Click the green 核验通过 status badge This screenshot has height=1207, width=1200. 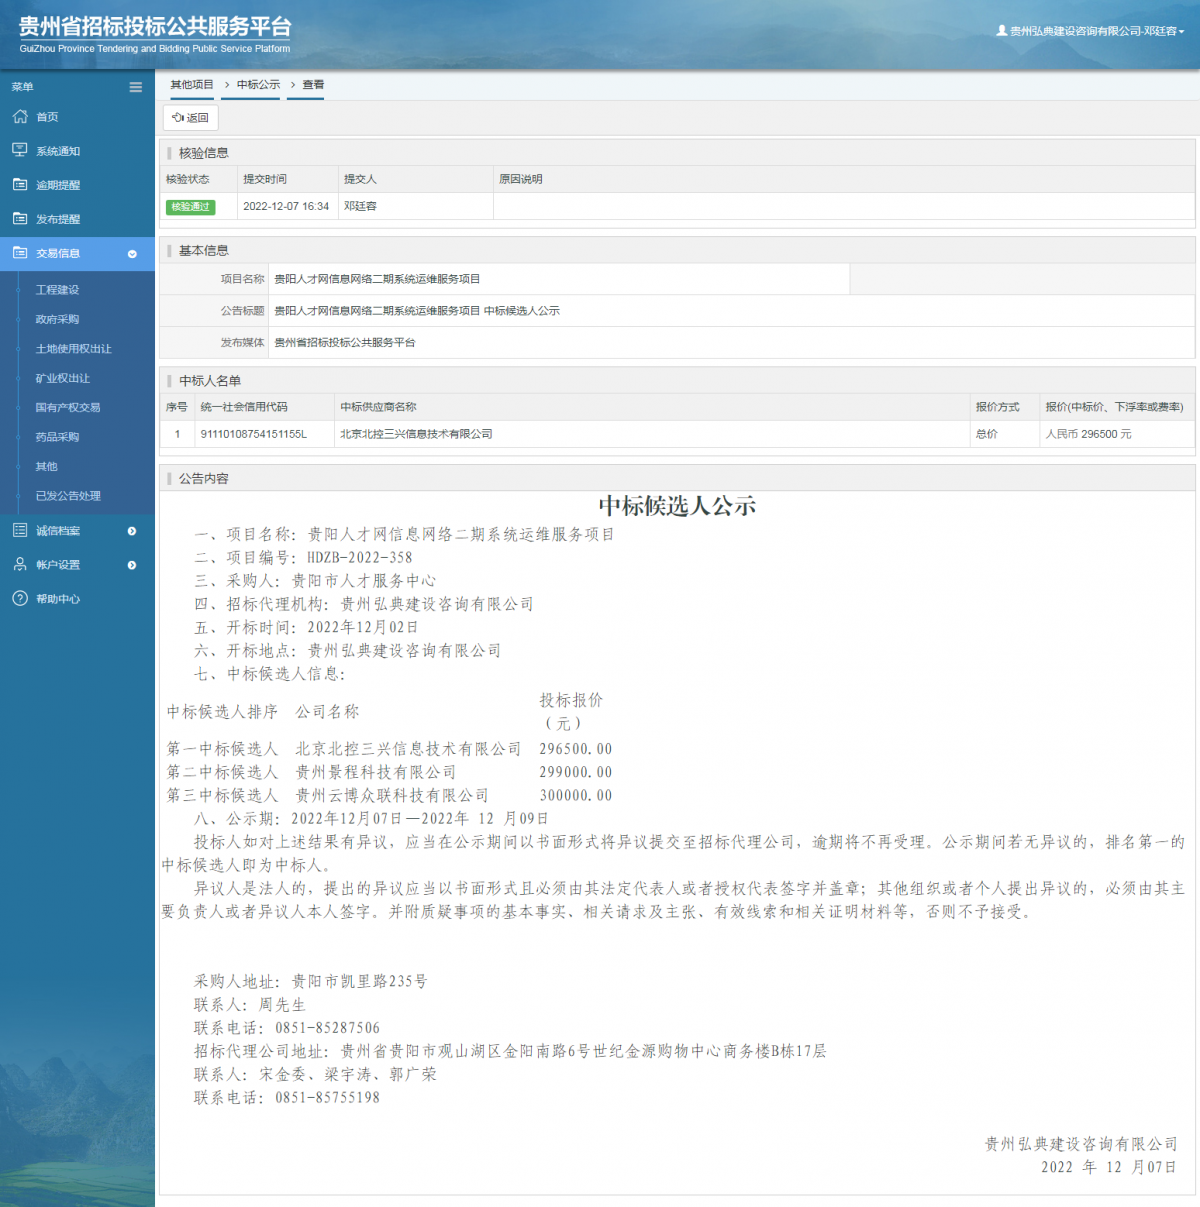(x=190, y=207)
